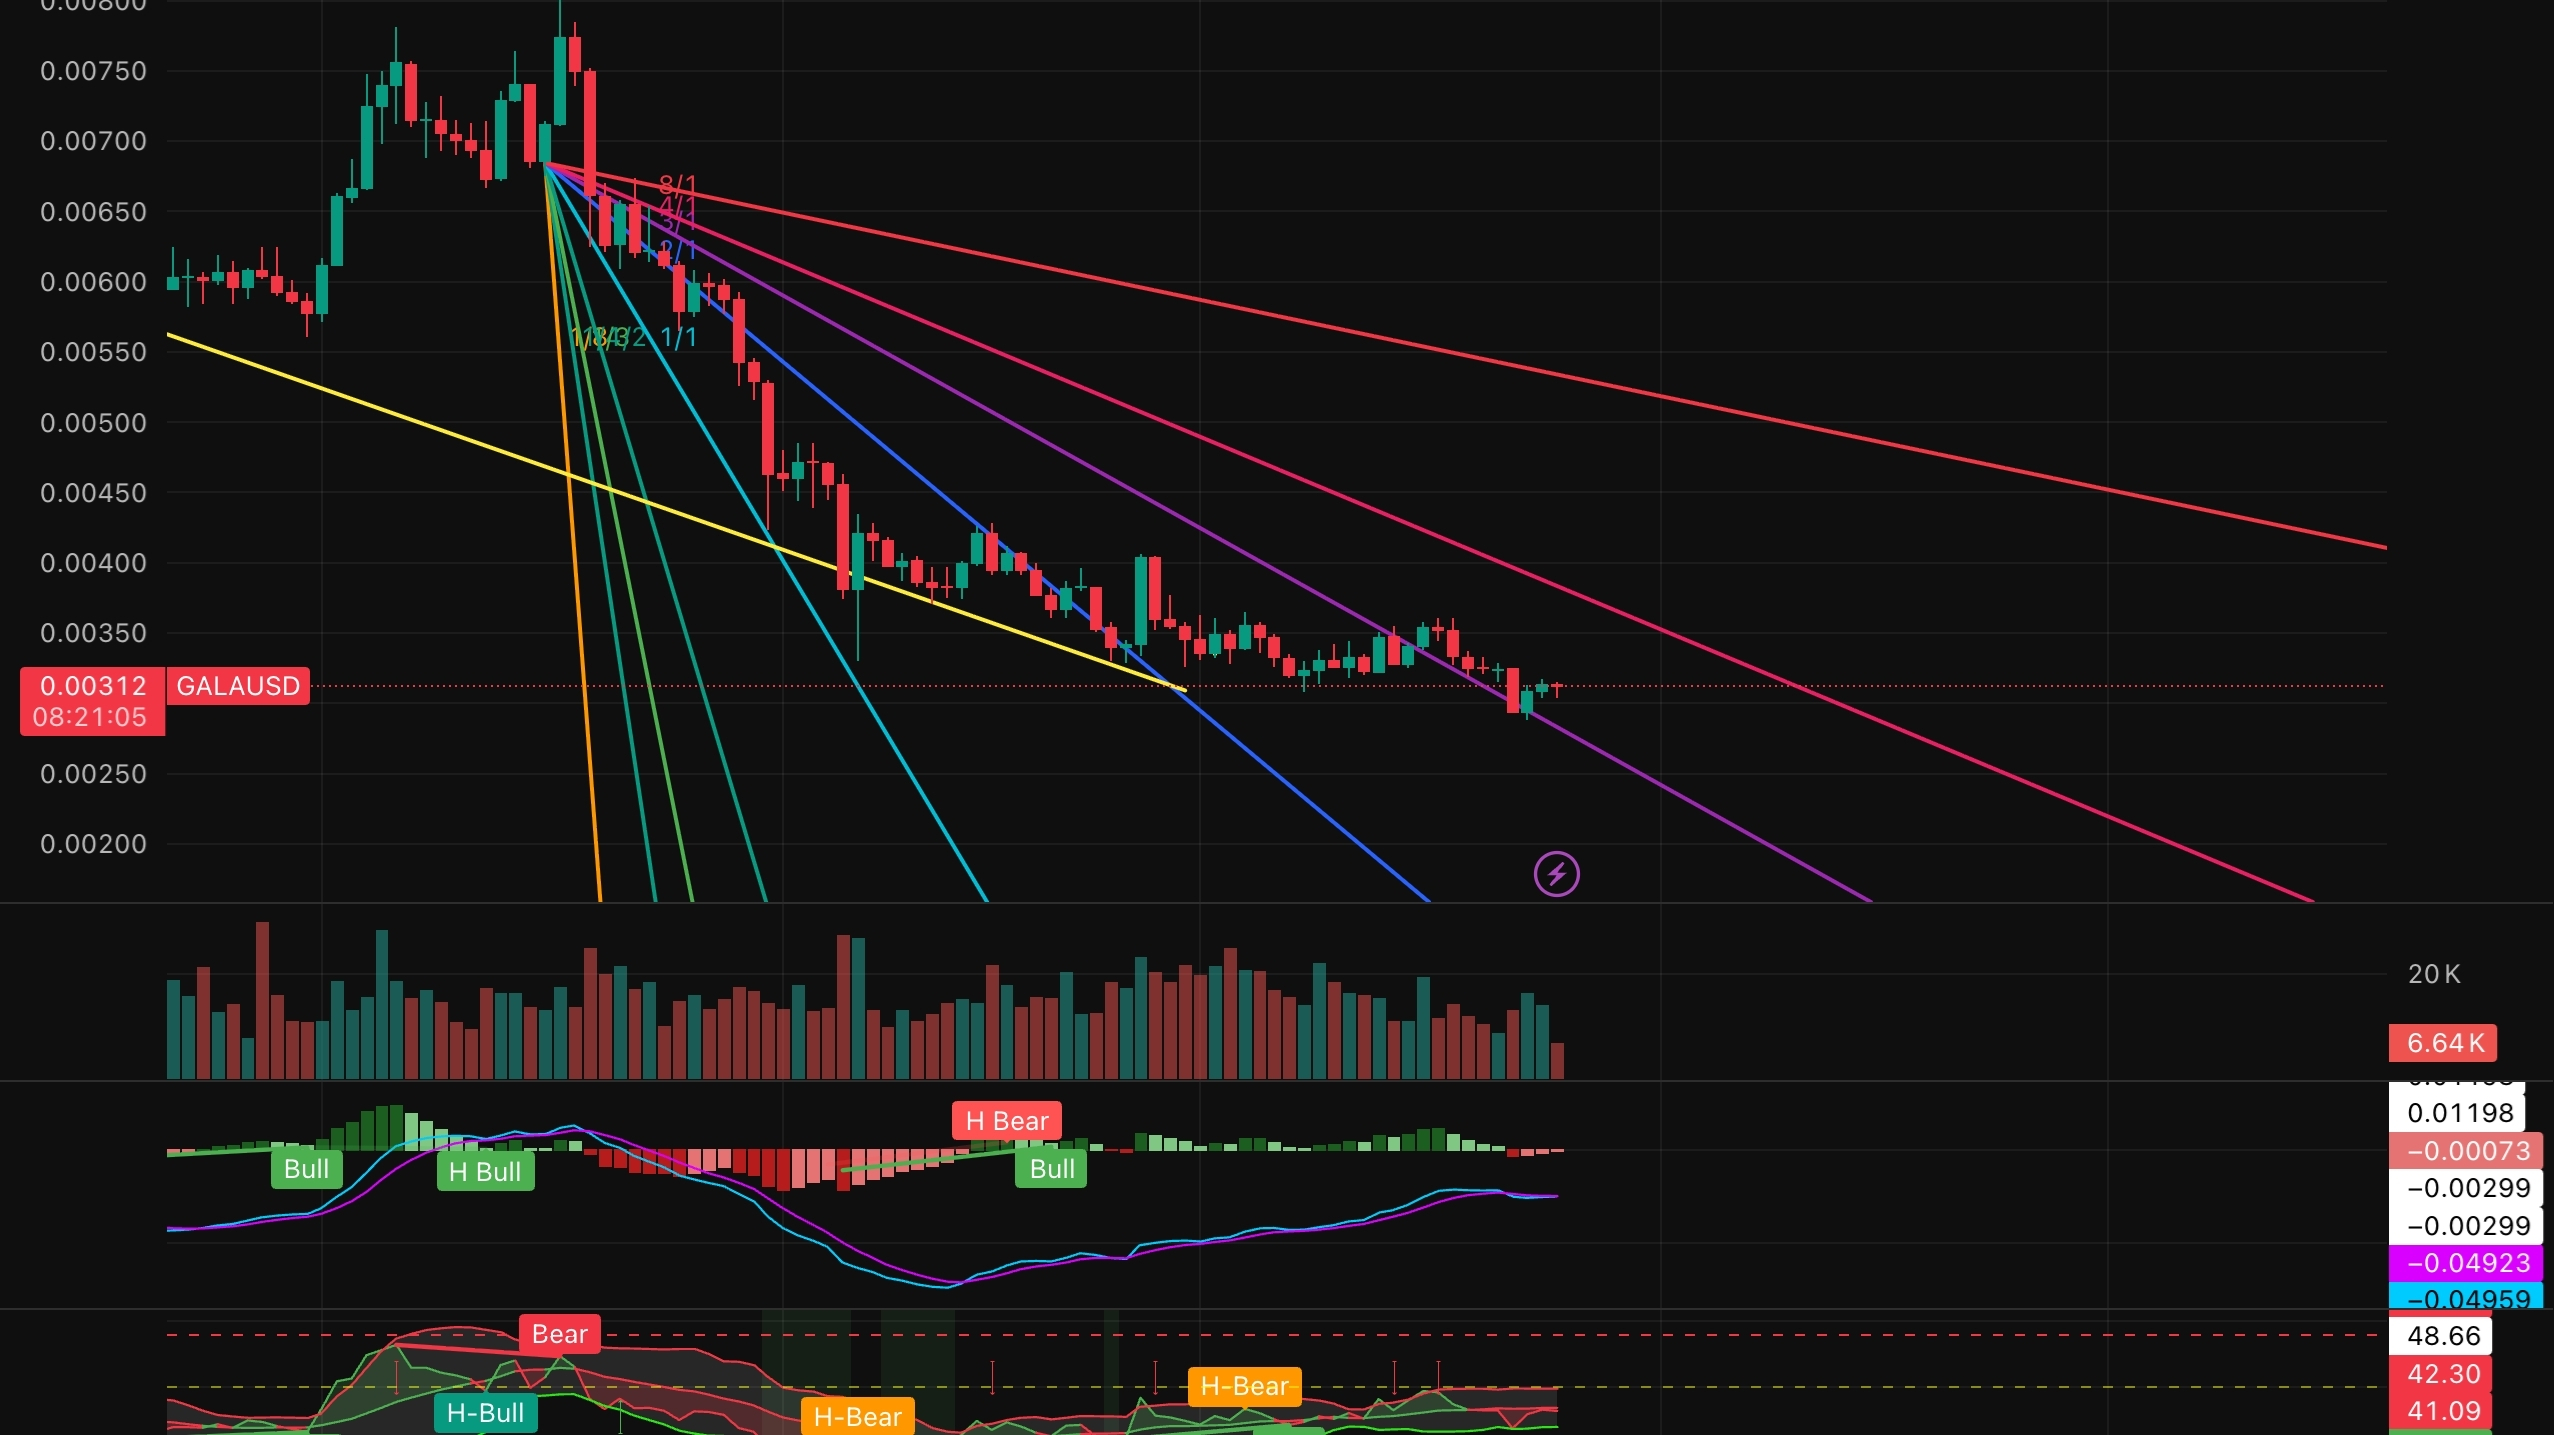Image resolution: width=2554 pixels, height=1435 pixels.
Task: Click the cyan -0.04959 value tag
Action: [x=2467, y=1298]
